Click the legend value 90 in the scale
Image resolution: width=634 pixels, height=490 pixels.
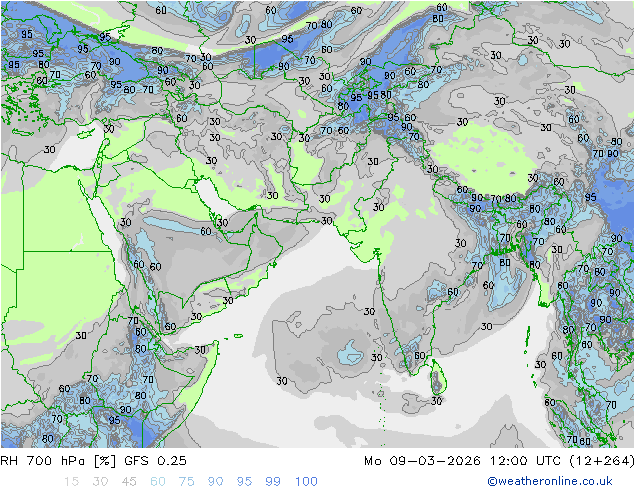(x=215, y=482)
